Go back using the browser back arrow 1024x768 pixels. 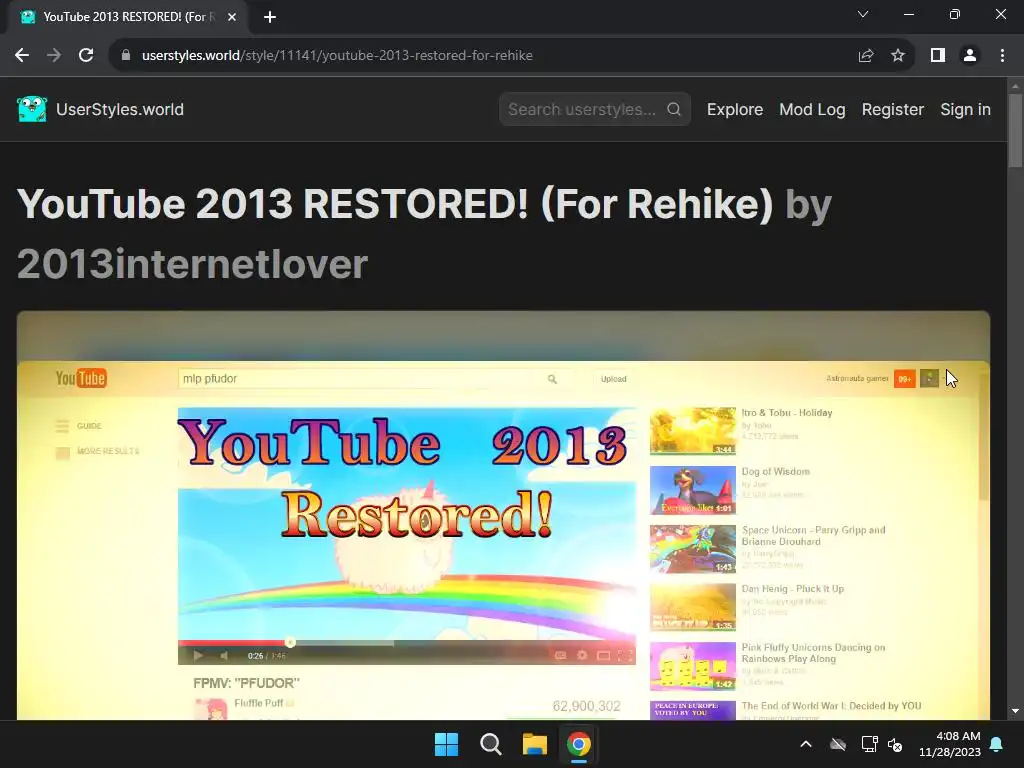(22, 56)
